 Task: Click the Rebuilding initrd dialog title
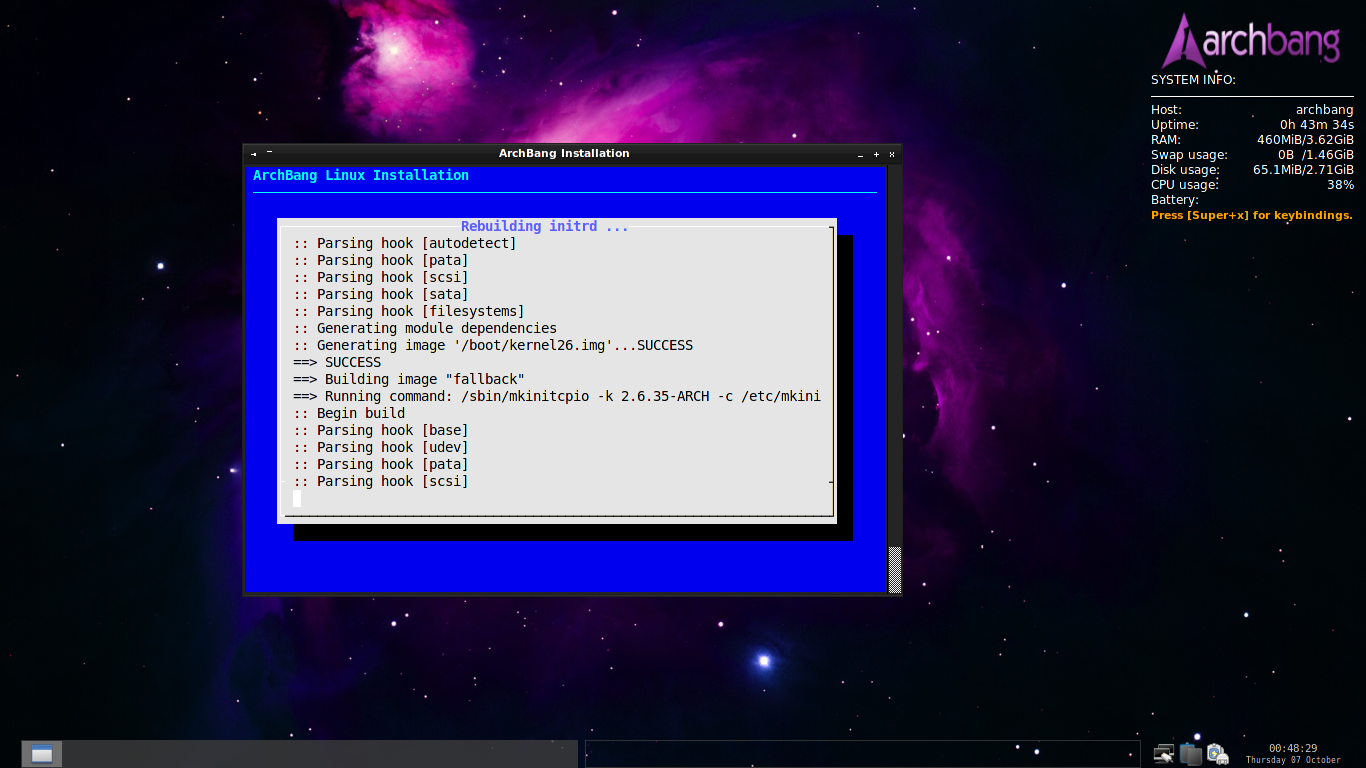pyautogui.click(x=545, y=226)
